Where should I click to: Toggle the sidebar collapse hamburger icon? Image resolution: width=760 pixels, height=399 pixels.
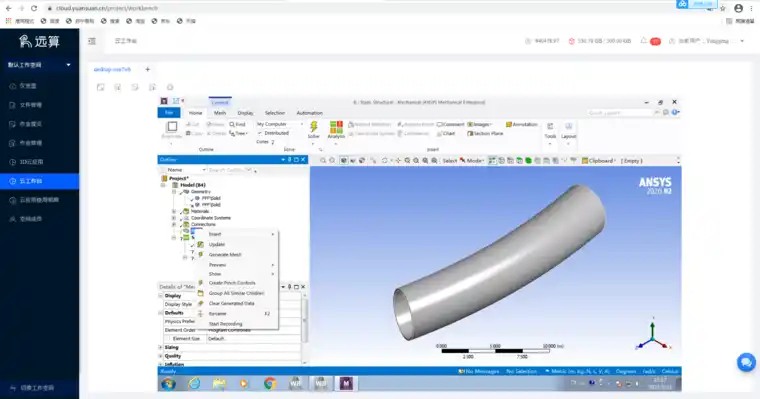[x=92, y=41]
